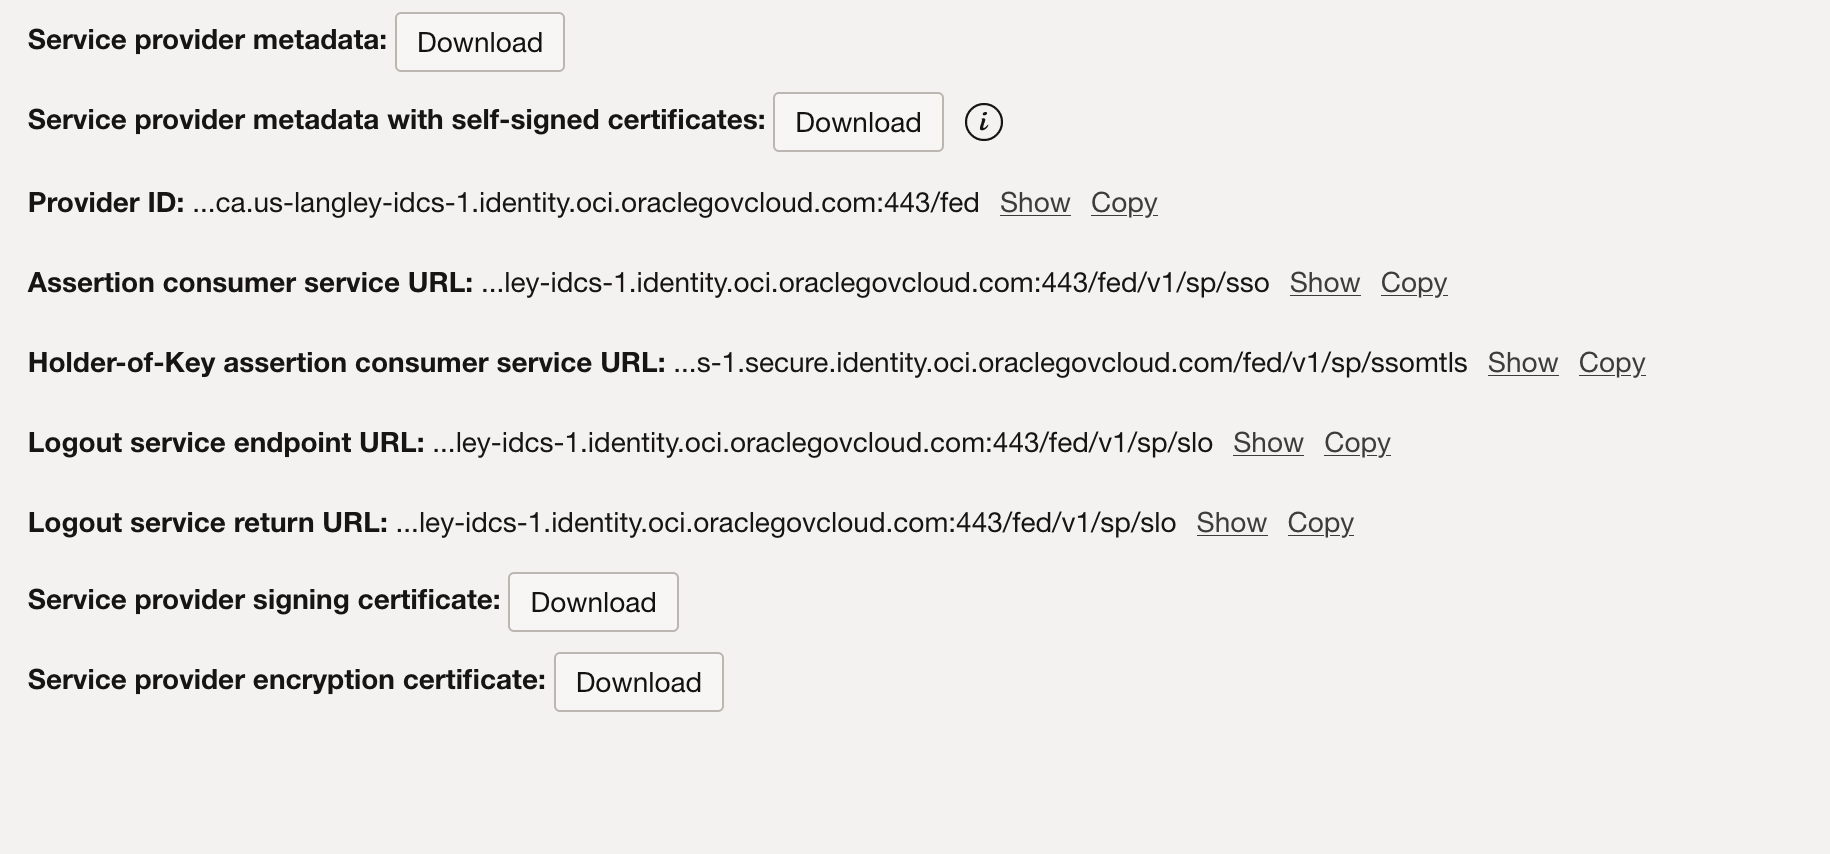The height and width of the screenshot is (854, 1830).
Task: Click the 'Service provider signing certificate:' label
Action: click(x=264, y=600)
